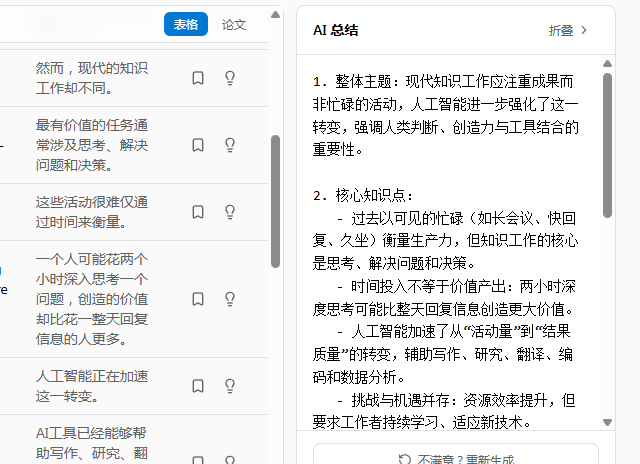
Task: Open lightbulb hint for 最有价值的任务 row
Action: (x=230, y=145)
